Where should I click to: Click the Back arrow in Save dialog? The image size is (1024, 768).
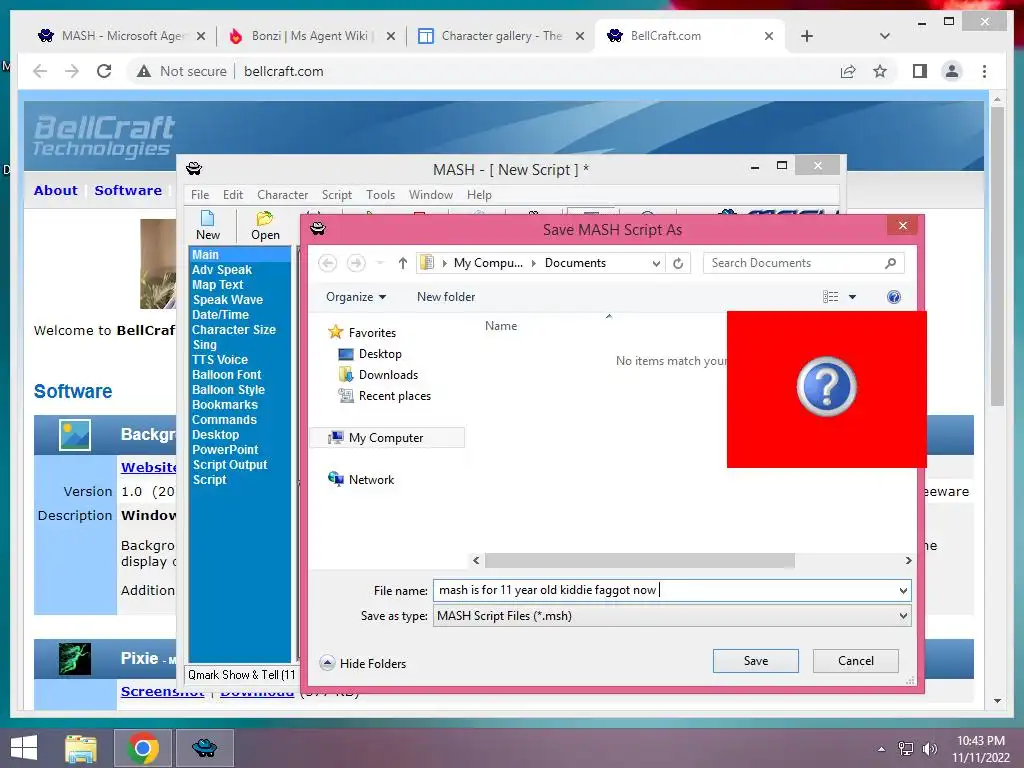(328, 263)
